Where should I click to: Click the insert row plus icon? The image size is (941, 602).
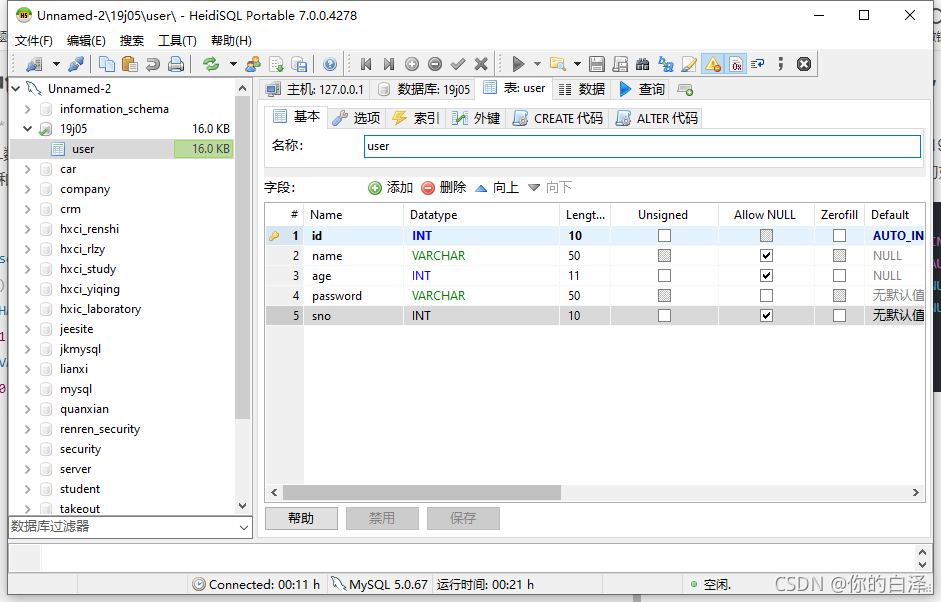pos(412,64)
